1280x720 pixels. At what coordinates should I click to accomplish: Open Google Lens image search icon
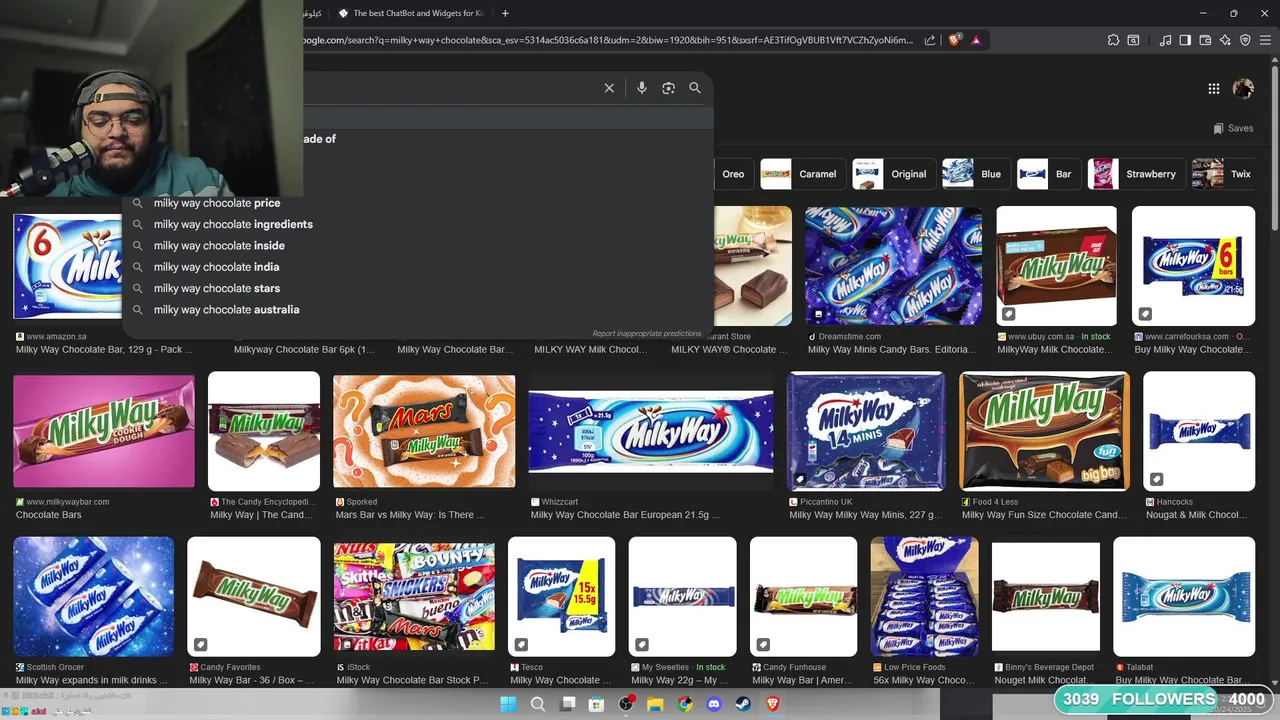[668, 88]
